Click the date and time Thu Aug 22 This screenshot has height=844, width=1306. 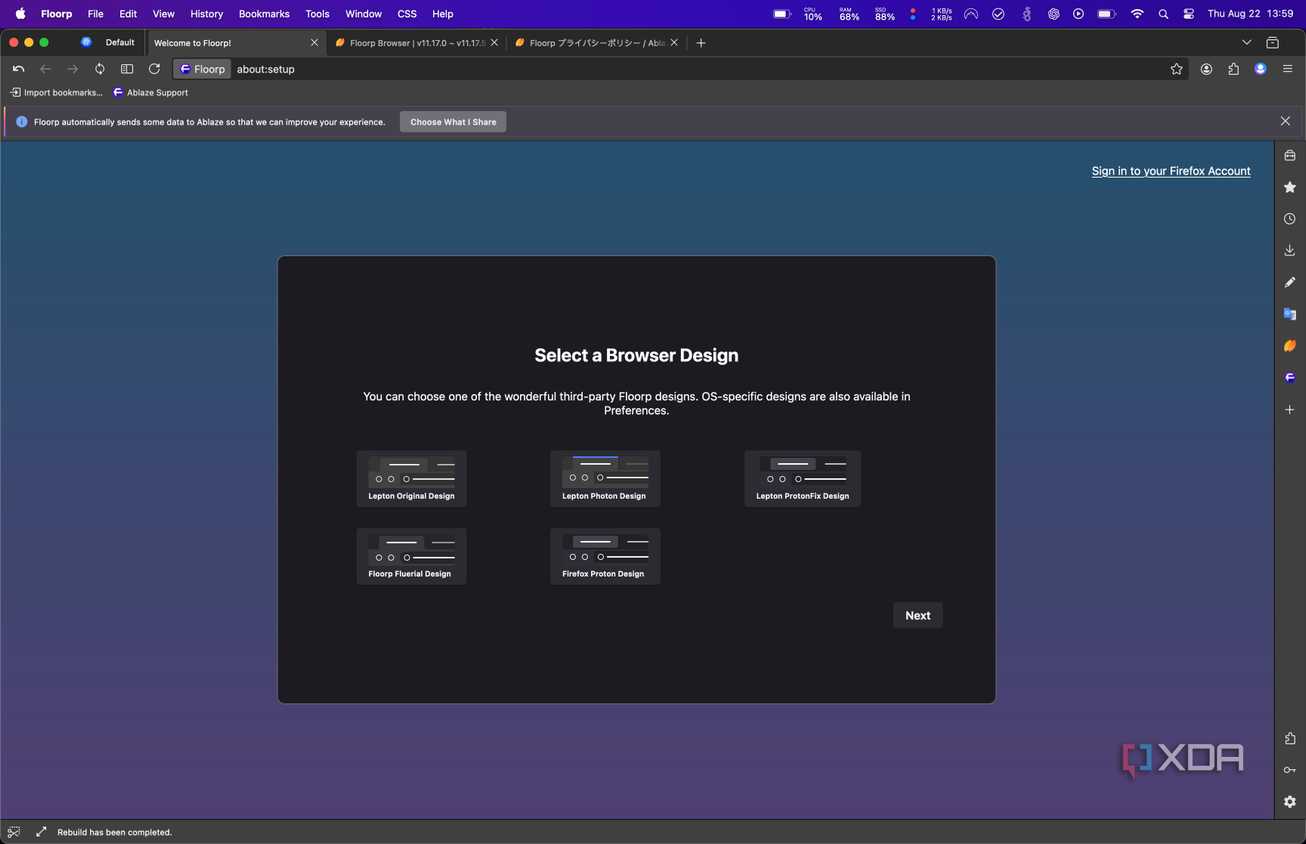tap(1251, 14)
